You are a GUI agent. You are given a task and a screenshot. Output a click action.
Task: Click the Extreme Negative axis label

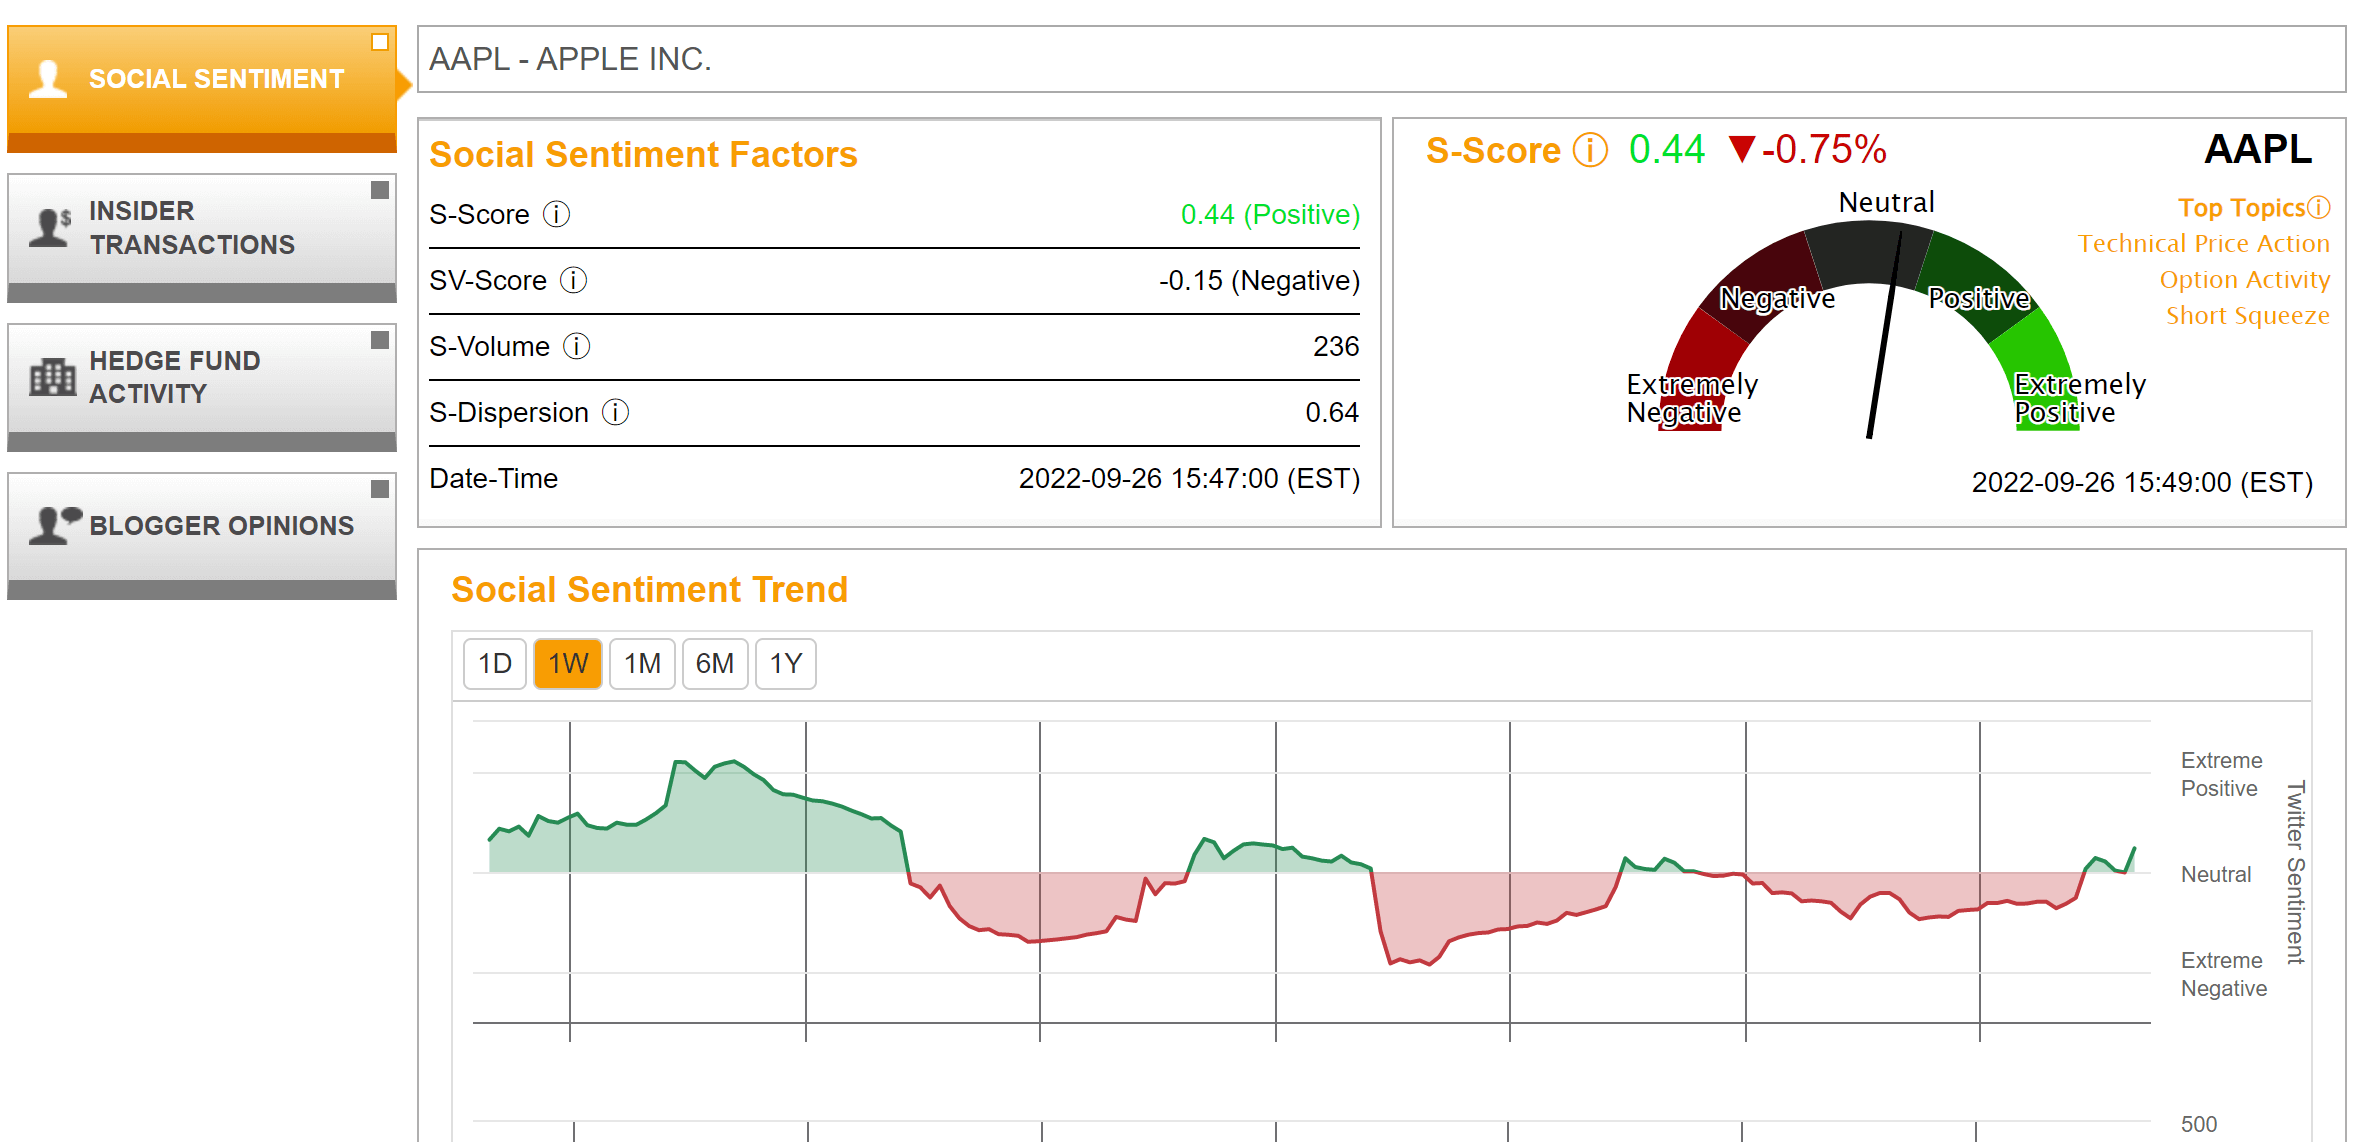tap(2224, 975)
